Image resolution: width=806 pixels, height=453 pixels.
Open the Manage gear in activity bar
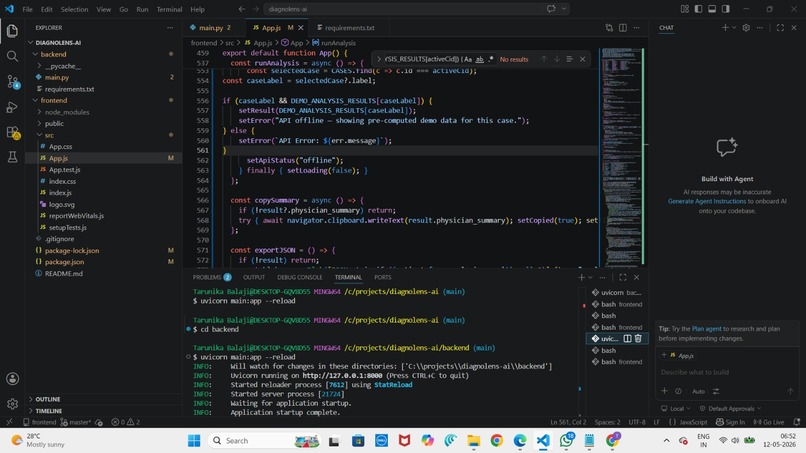12,404
